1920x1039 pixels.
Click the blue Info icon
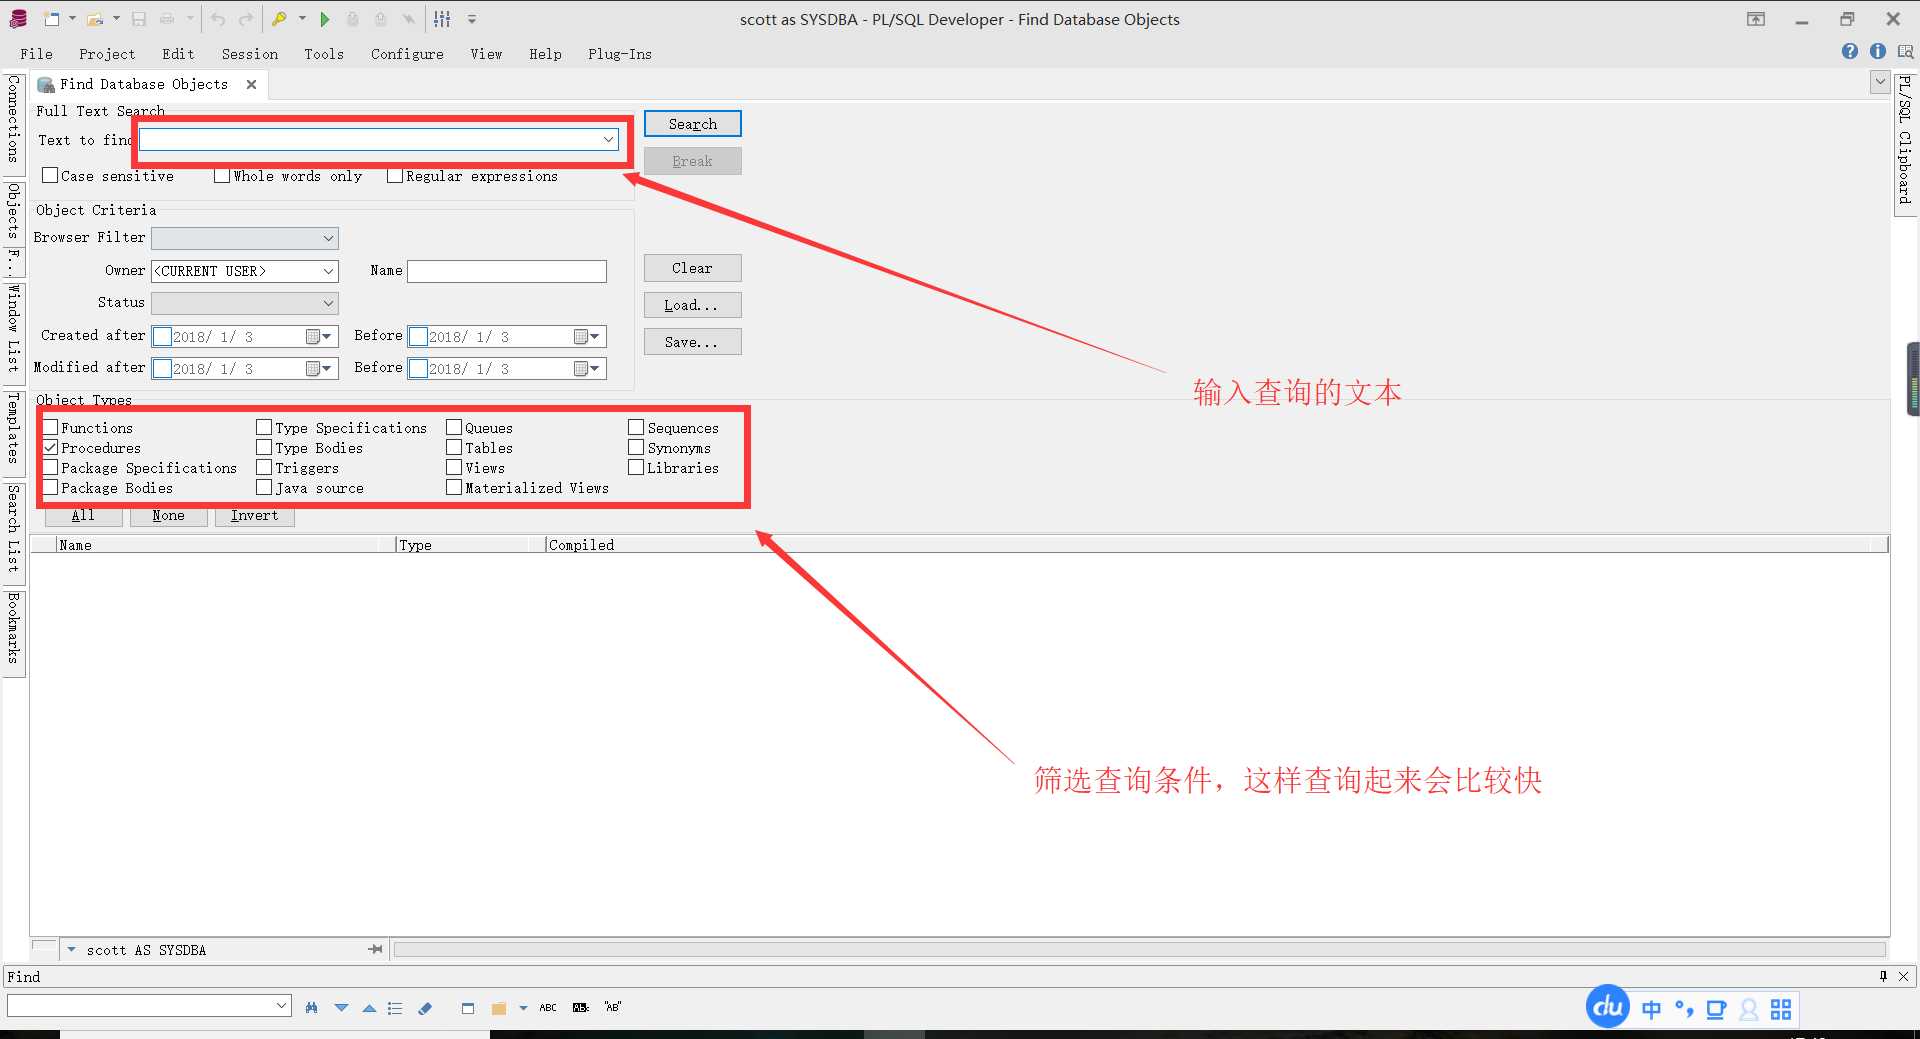1878,51
